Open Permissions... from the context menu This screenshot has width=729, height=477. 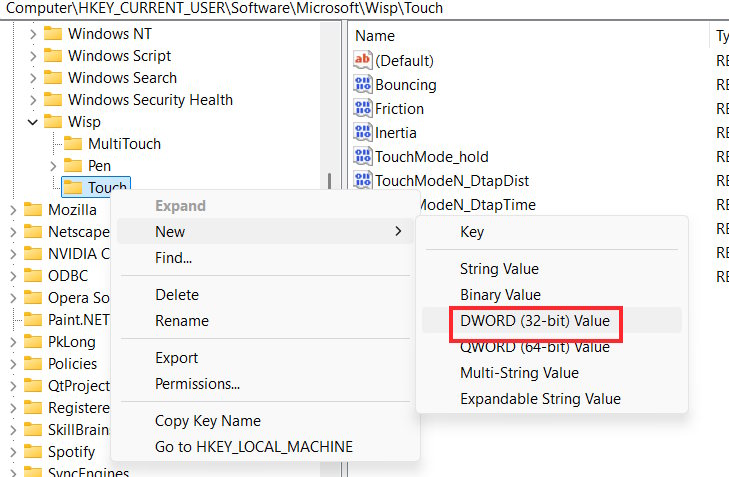point(265,384)
